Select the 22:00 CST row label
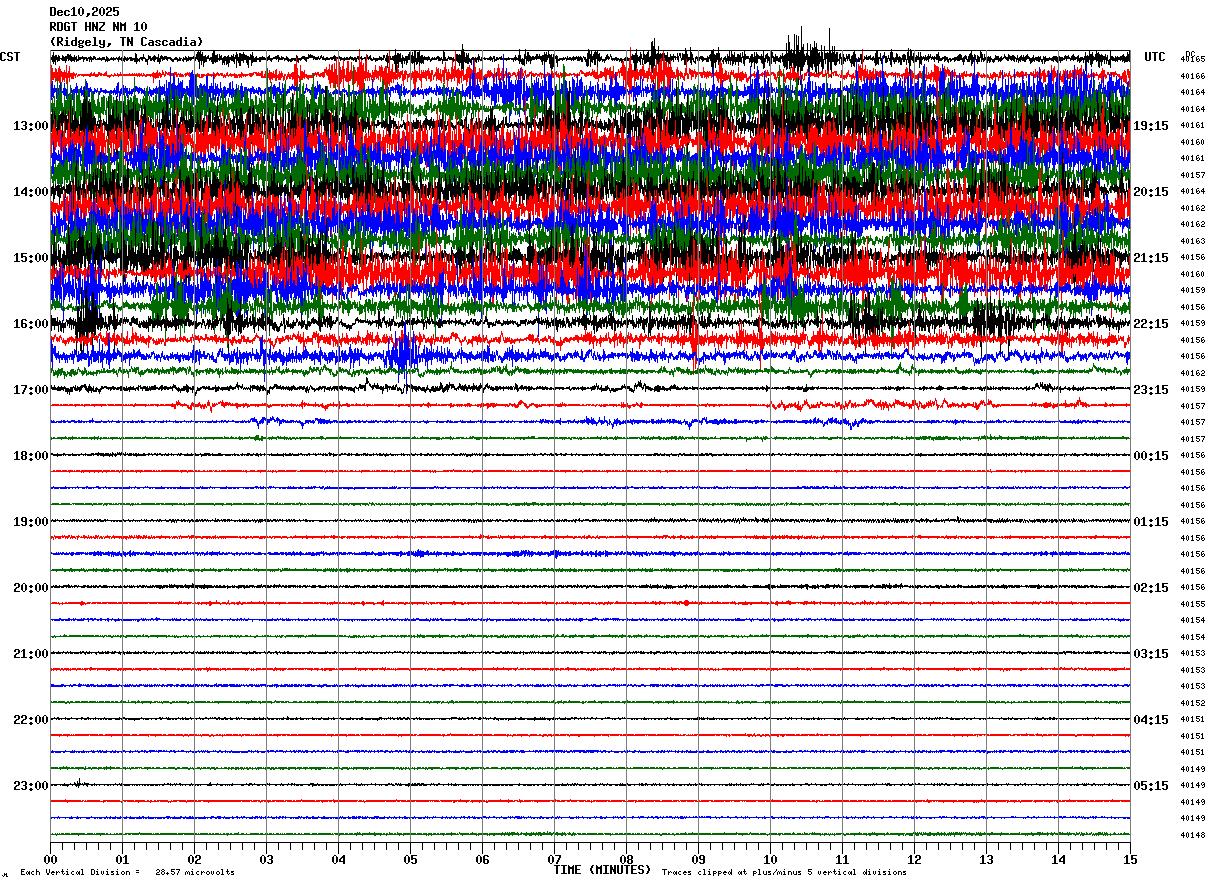This screenshot has height=886, width=1210. pos(30,720)
